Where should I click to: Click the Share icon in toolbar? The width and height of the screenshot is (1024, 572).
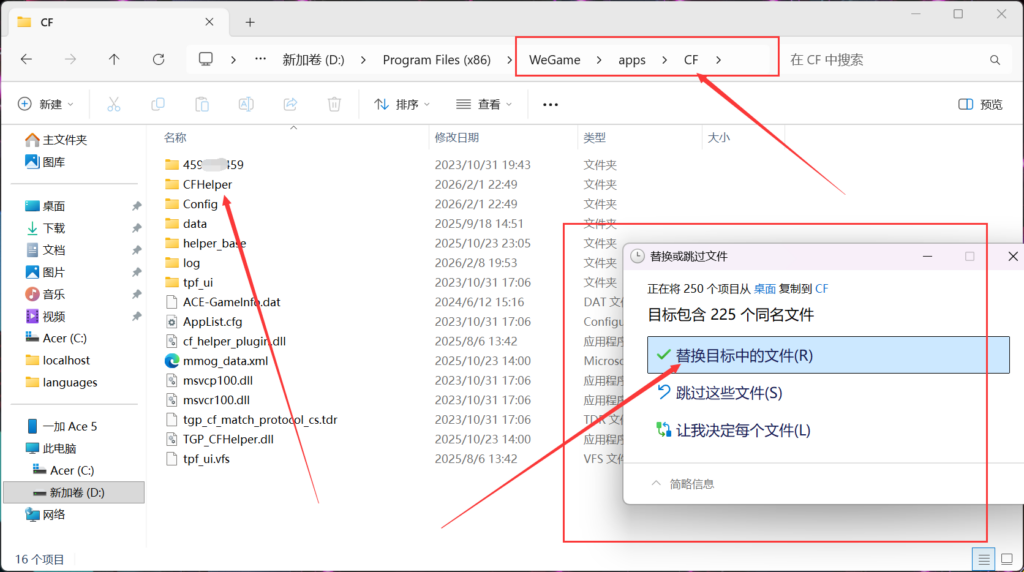click(290, 104)
